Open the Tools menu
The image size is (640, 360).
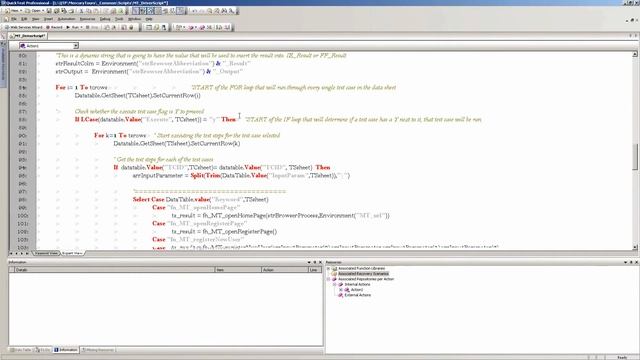coord(119,19)
